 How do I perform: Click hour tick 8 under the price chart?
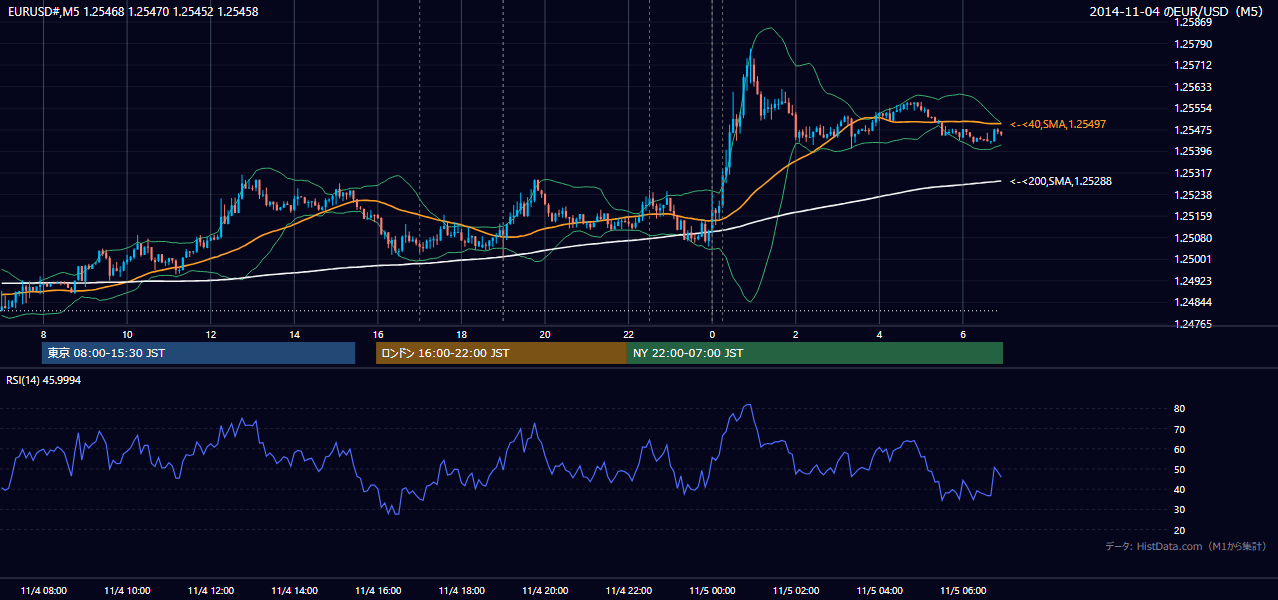pos(44,334)
